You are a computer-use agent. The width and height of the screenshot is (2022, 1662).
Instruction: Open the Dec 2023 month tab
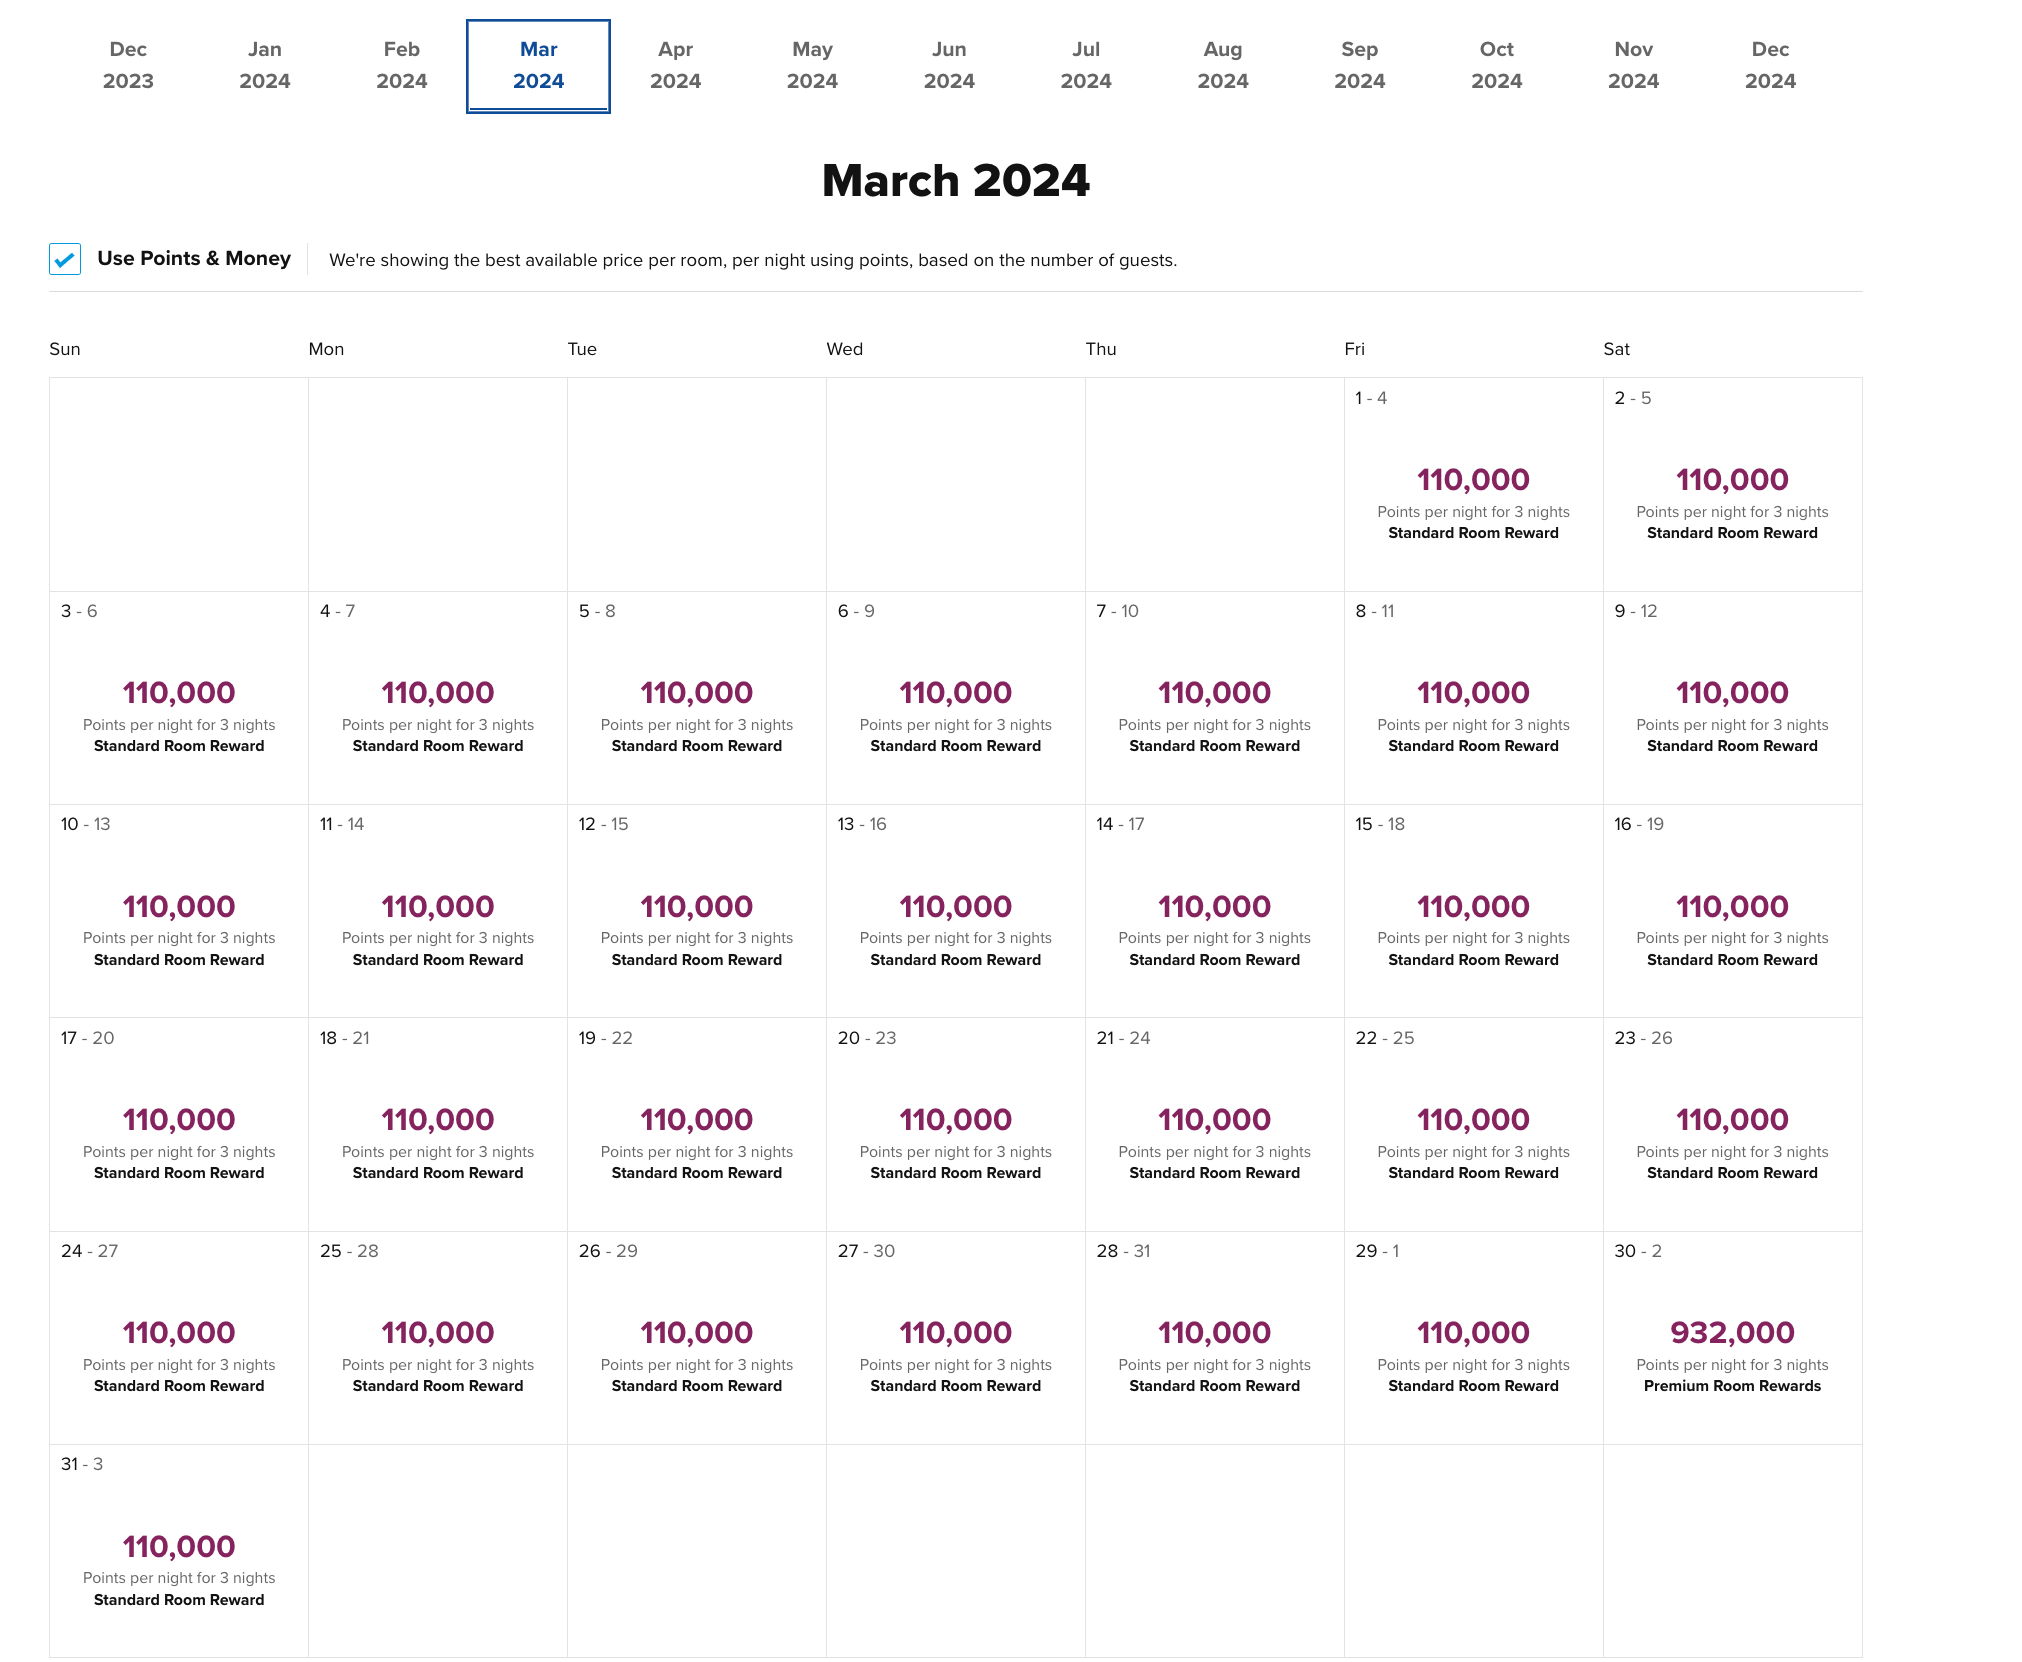(128, 65)
